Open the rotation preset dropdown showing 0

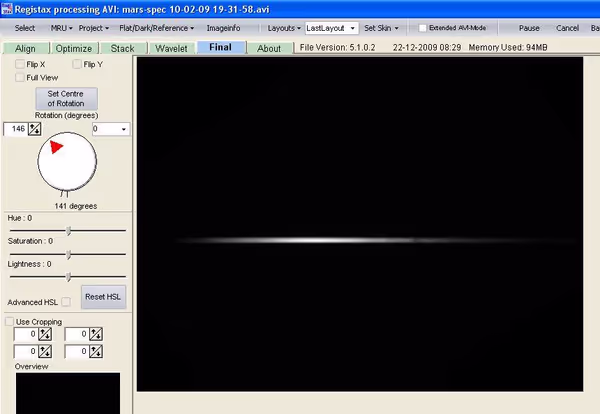tap(110, 129)
